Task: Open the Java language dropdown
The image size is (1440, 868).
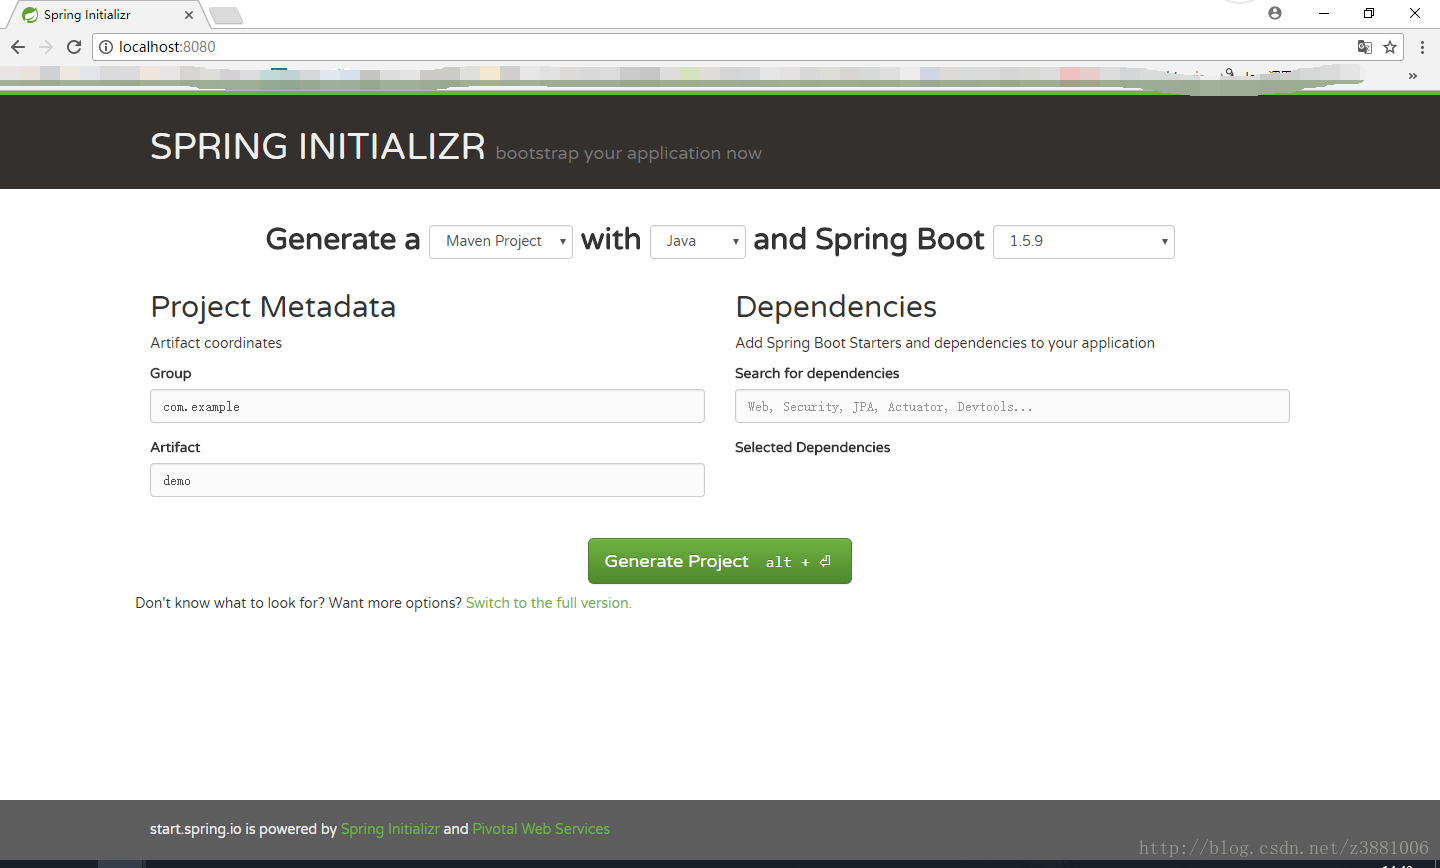Action: 698,242
